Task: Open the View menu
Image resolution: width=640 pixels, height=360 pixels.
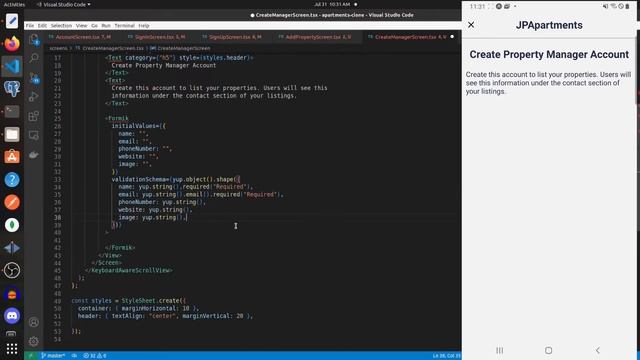Action: point(81,25)
